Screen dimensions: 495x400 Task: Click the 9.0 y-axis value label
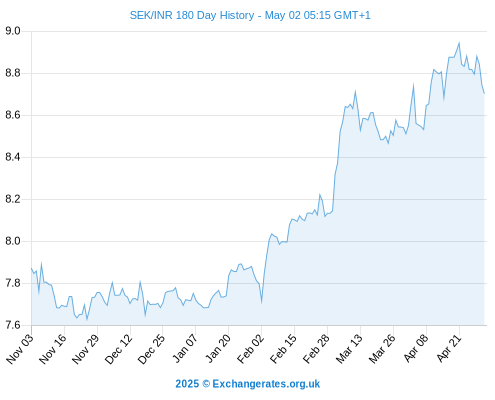tap(13, 31)
